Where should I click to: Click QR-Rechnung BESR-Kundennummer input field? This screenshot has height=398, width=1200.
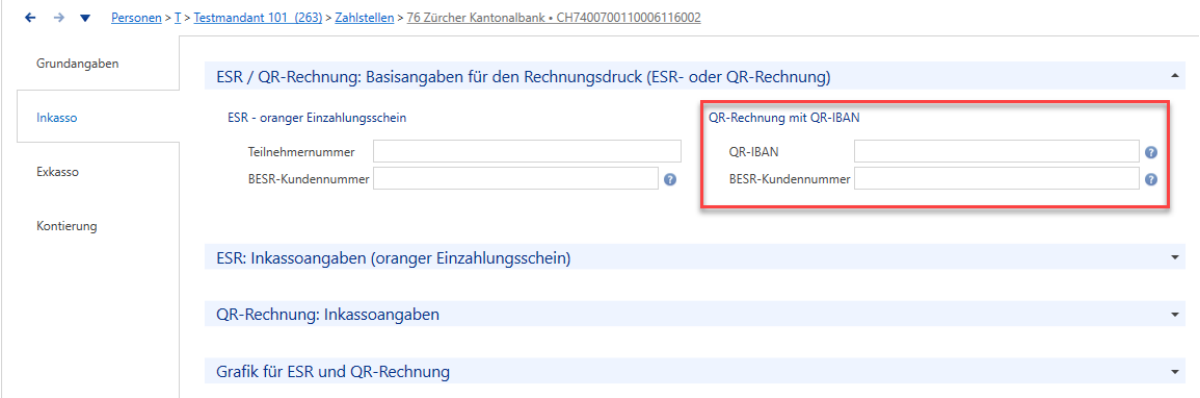point(997,178)
